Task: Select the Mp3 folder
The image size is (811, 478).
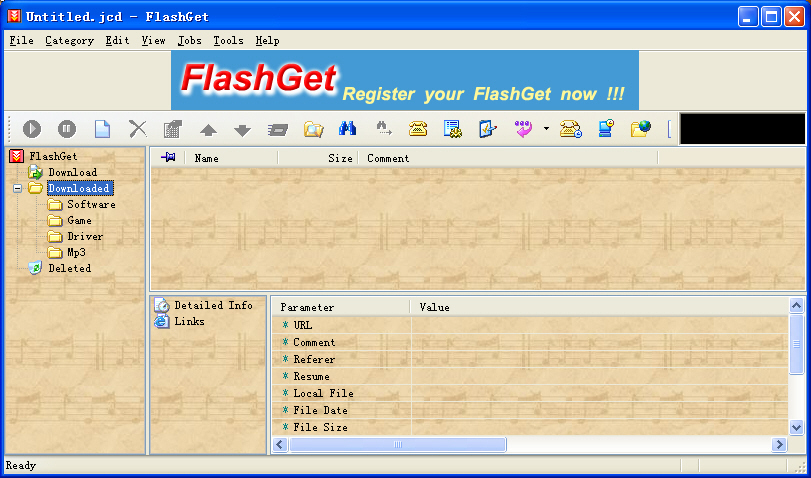Action: (76, 252)
